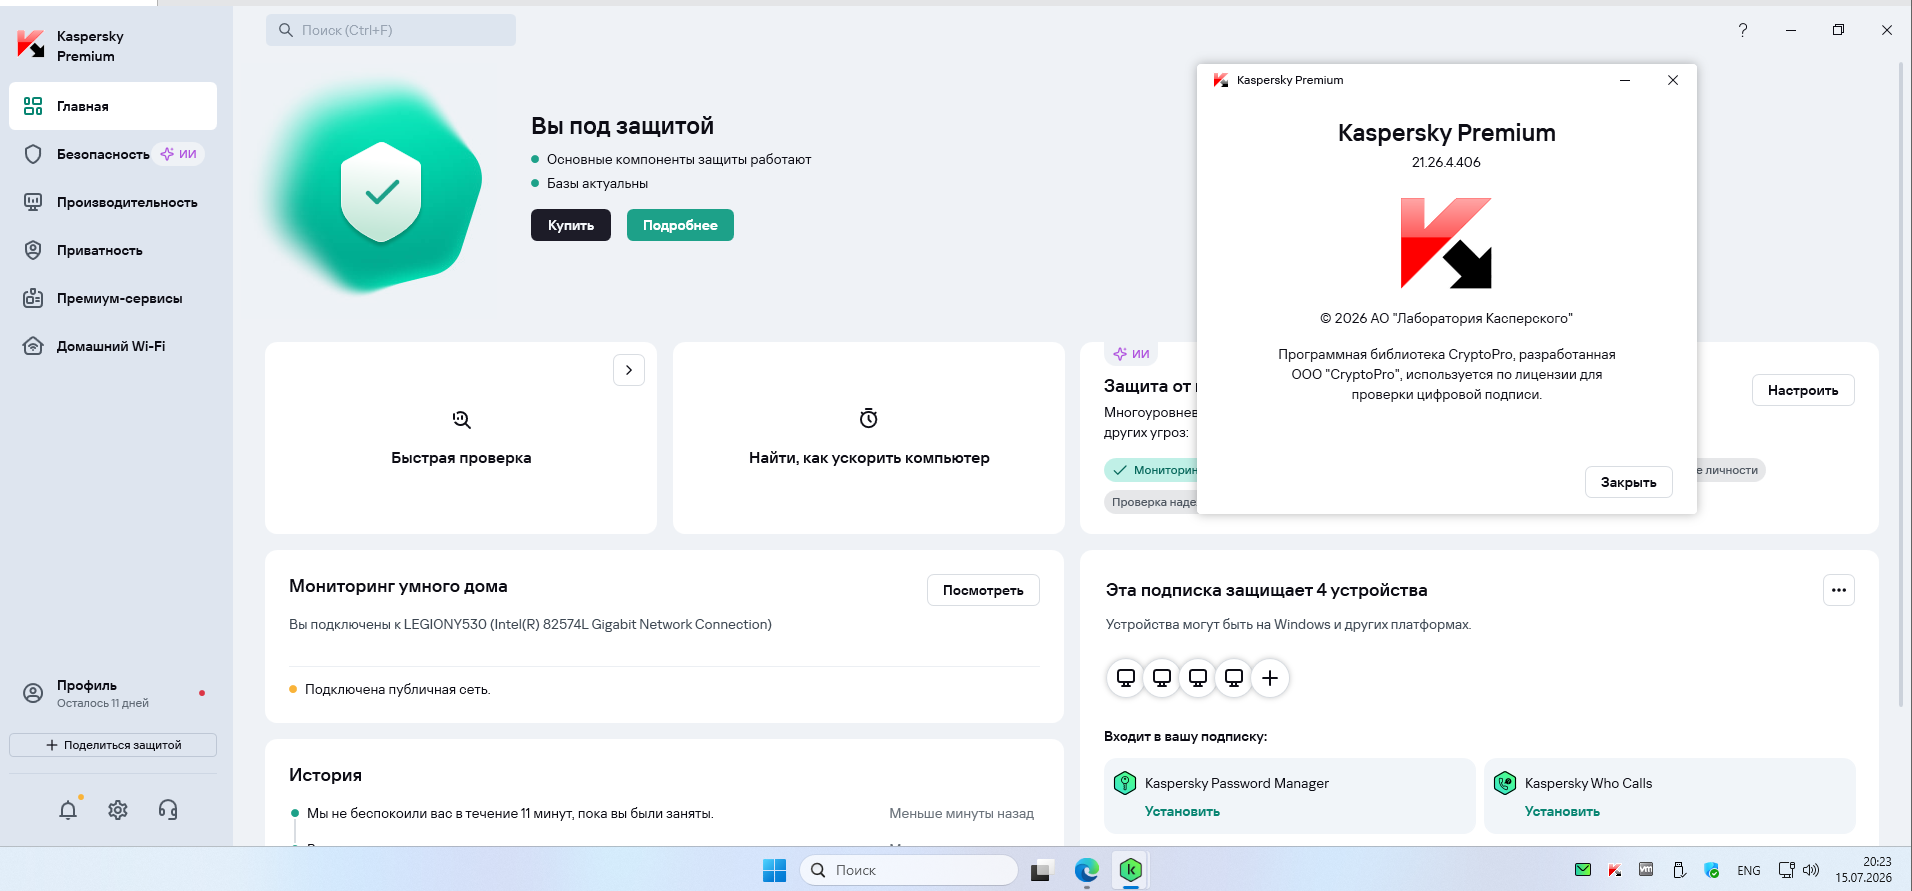This screenshot has width=1912, height=891.
Task: Open the notifications bell in the sidebar
Action: coord(68,810)
